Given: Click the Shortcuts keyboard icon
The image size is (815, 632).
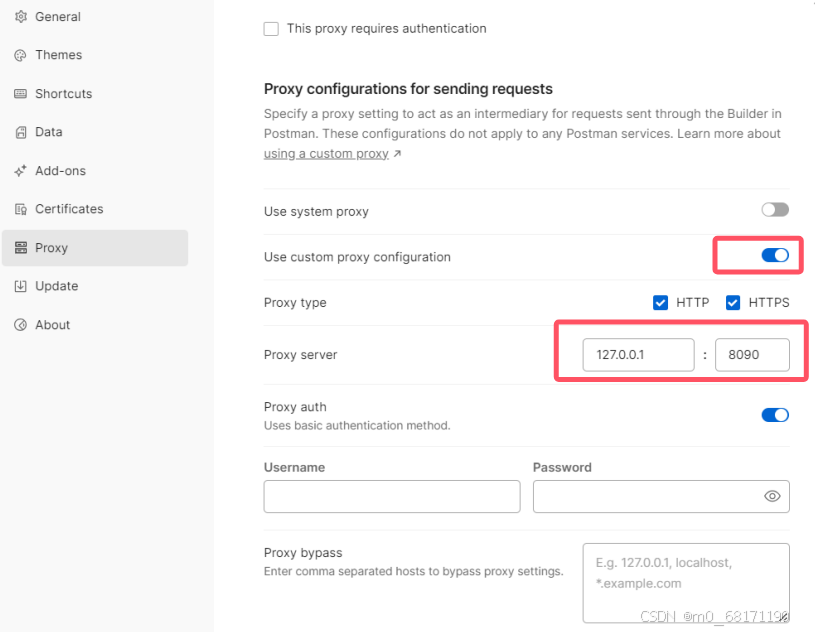Looking at the screenshot, I should (x=21, y=94).
